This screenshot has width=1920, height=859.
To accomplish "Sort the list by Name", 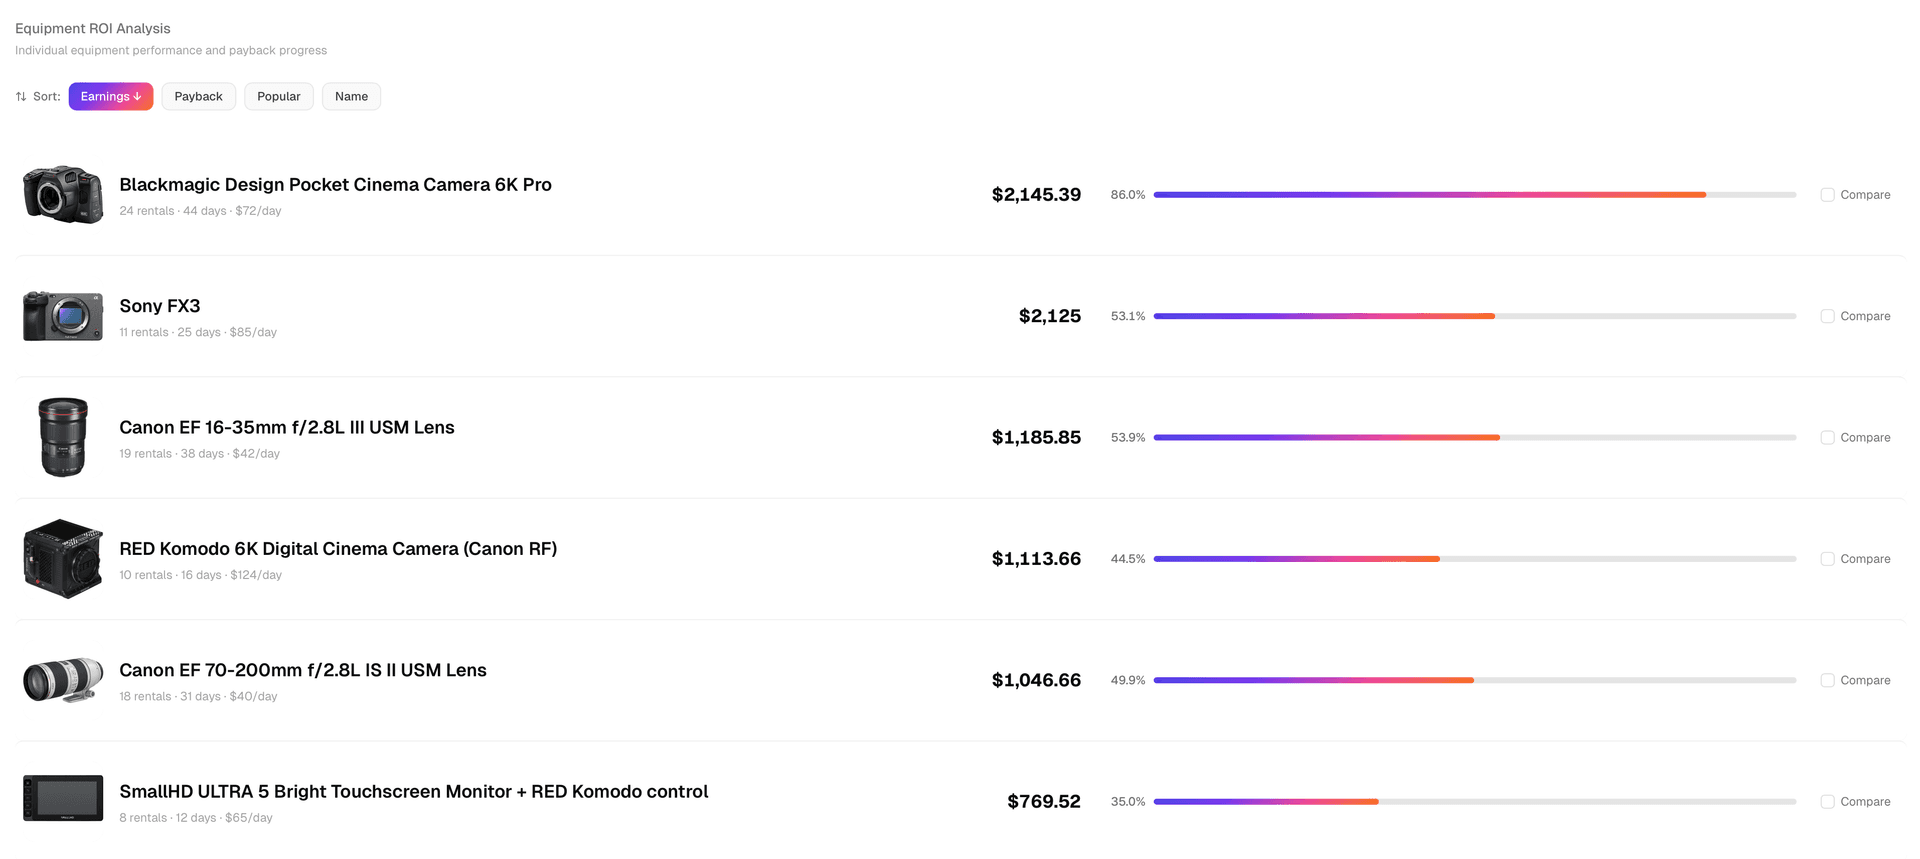I will (351, 96).
